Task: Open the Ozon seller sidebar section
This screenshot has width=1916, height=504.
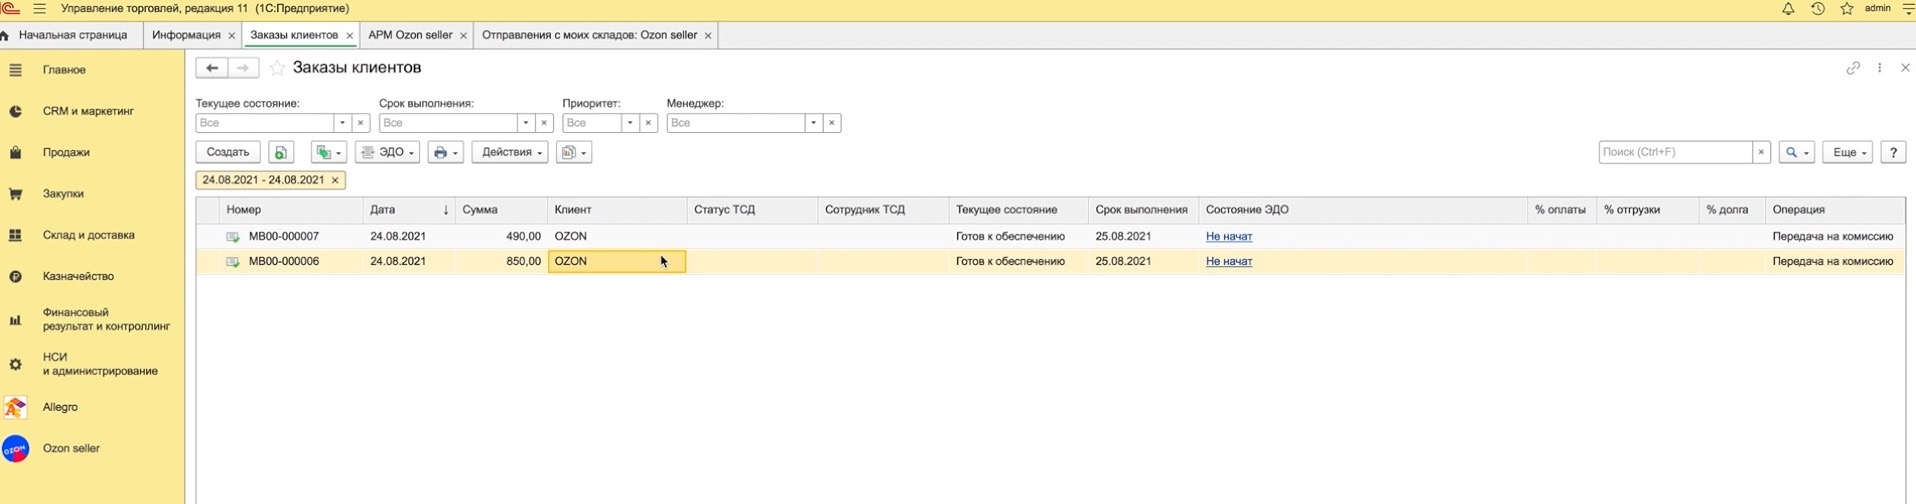Action: coord(71,449)
